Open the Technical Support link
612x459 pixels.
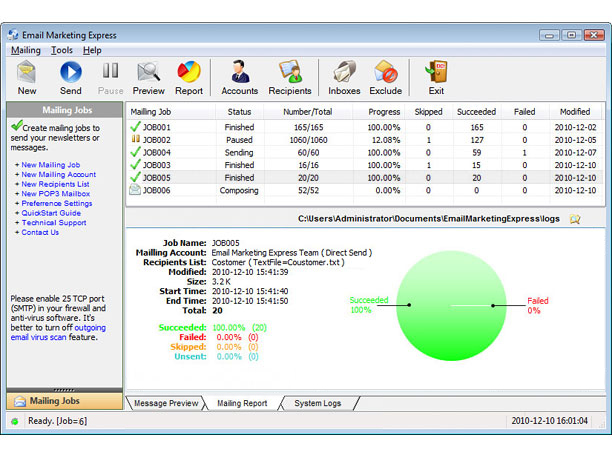tap(54, 222)
